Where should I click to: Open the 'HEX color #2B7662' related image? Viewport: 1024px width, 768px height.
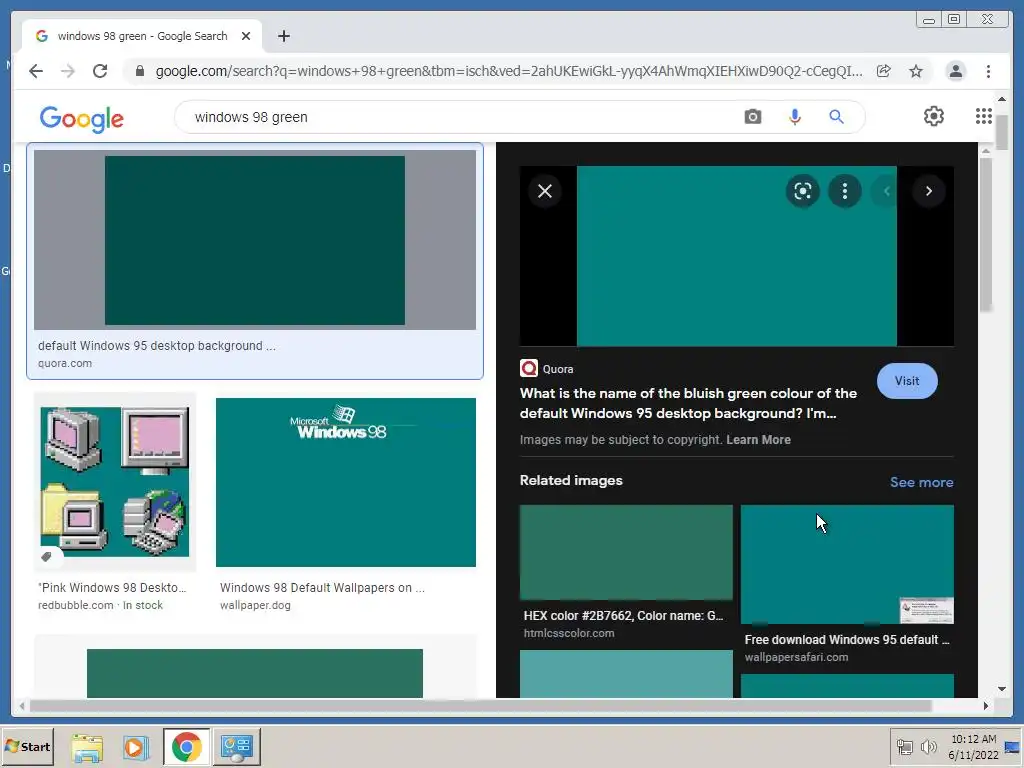[626, 552]
